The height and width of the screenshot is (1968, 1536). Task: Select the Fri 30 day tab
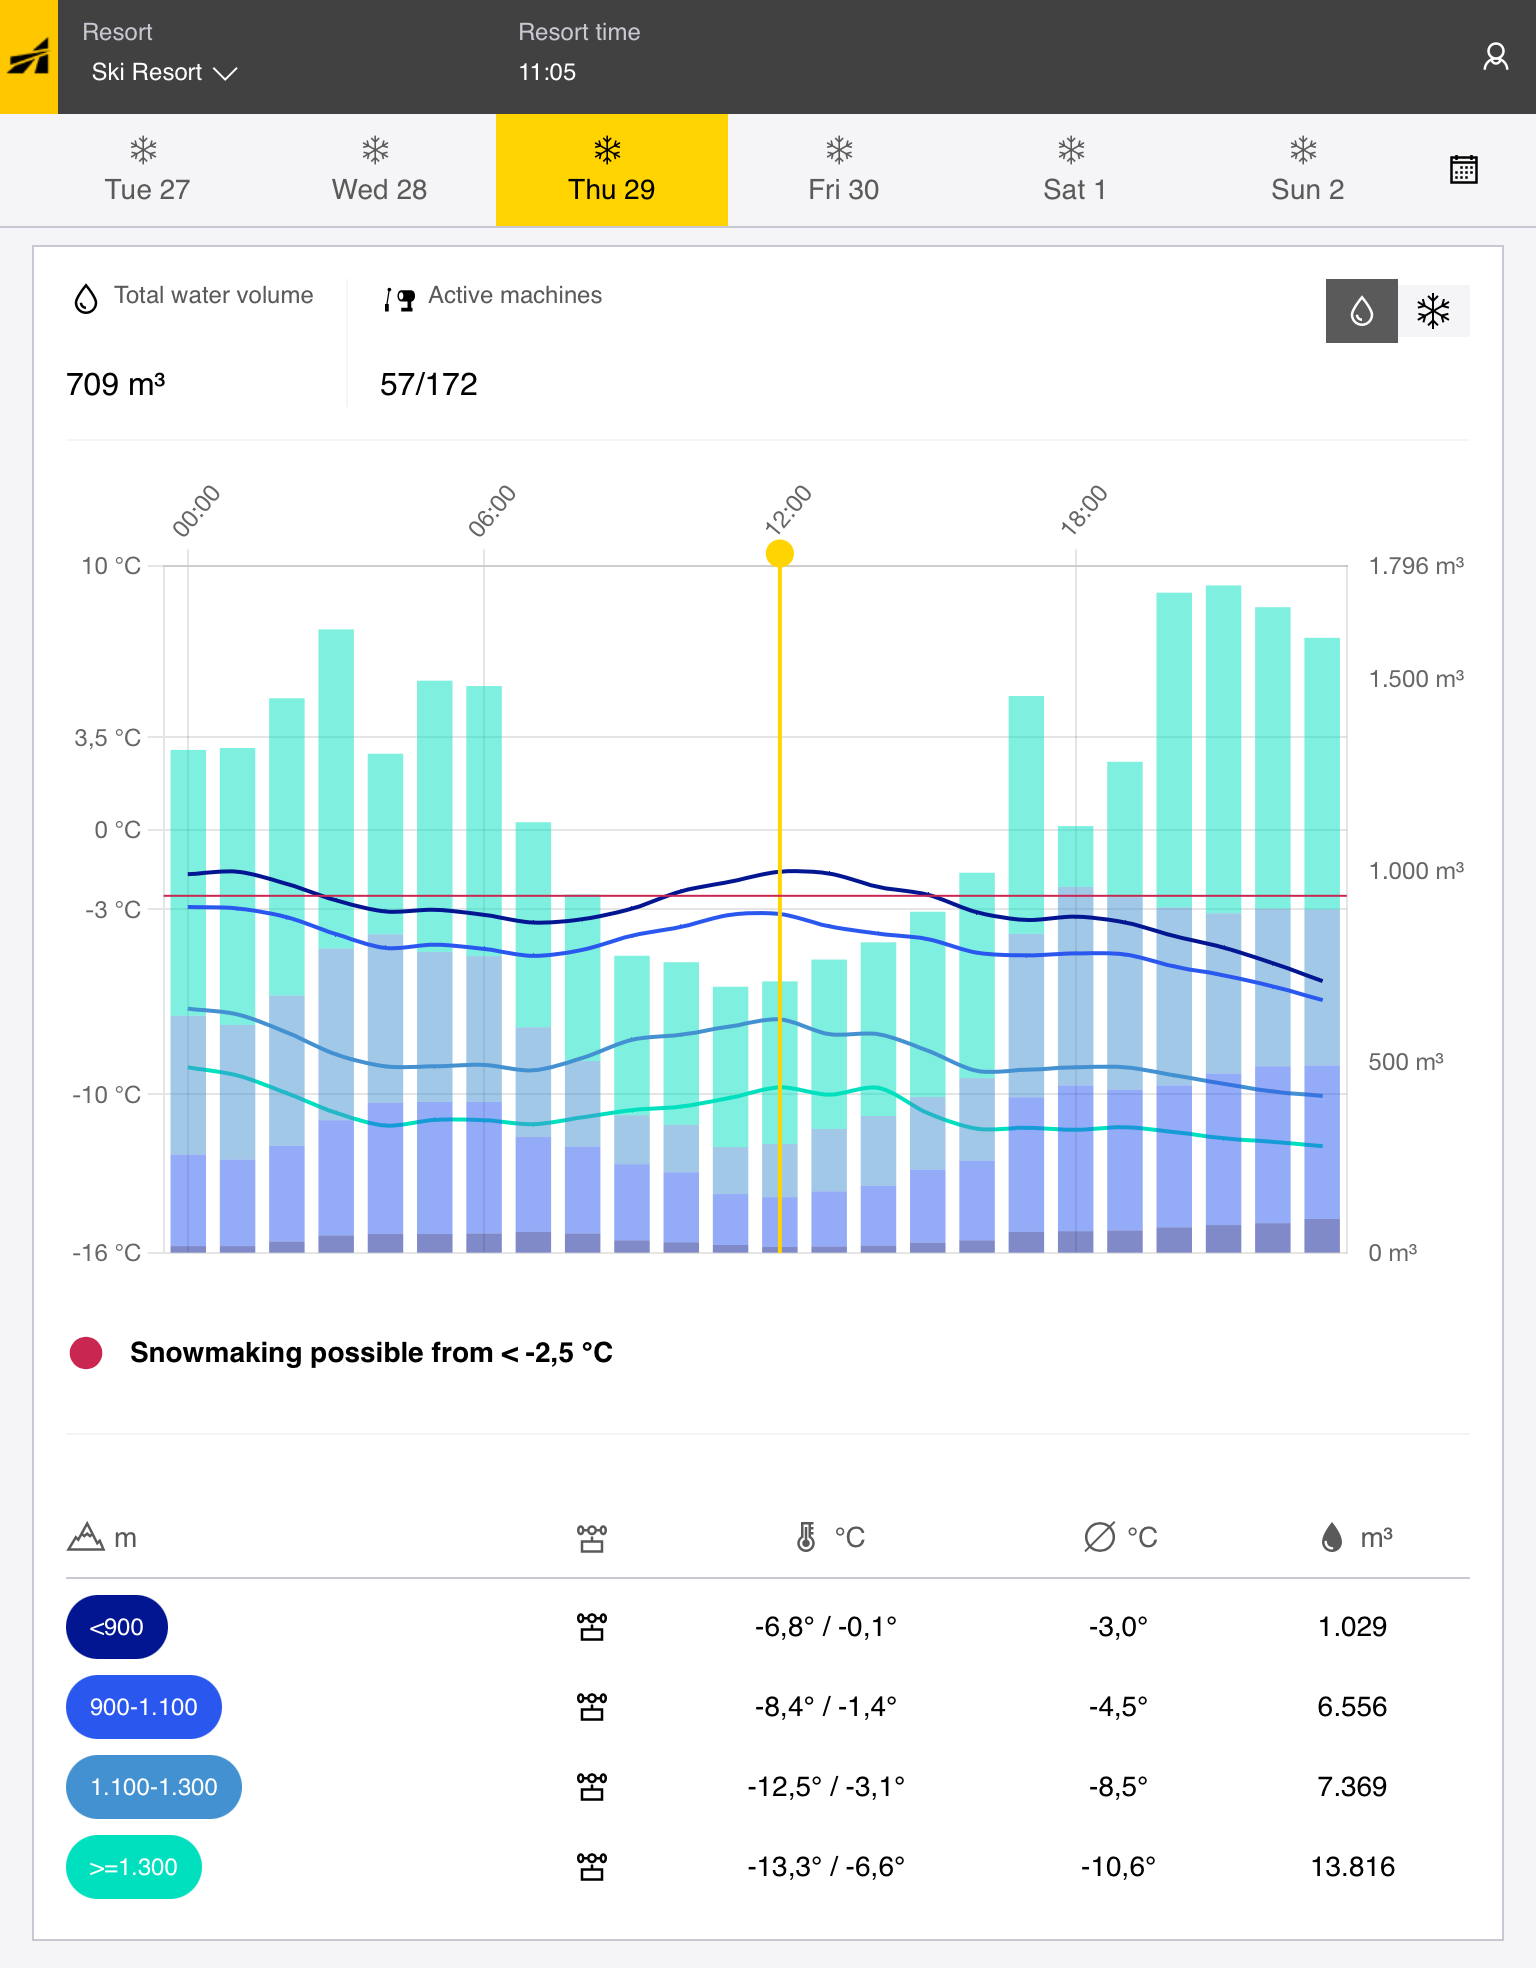[x=843, y=170]
